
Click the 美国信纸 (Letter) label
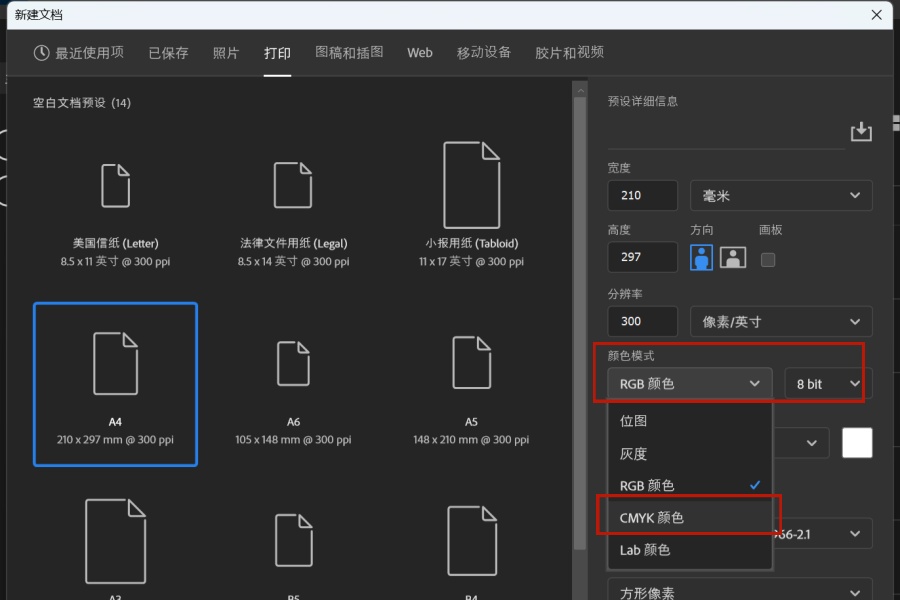tap(115, 243)
